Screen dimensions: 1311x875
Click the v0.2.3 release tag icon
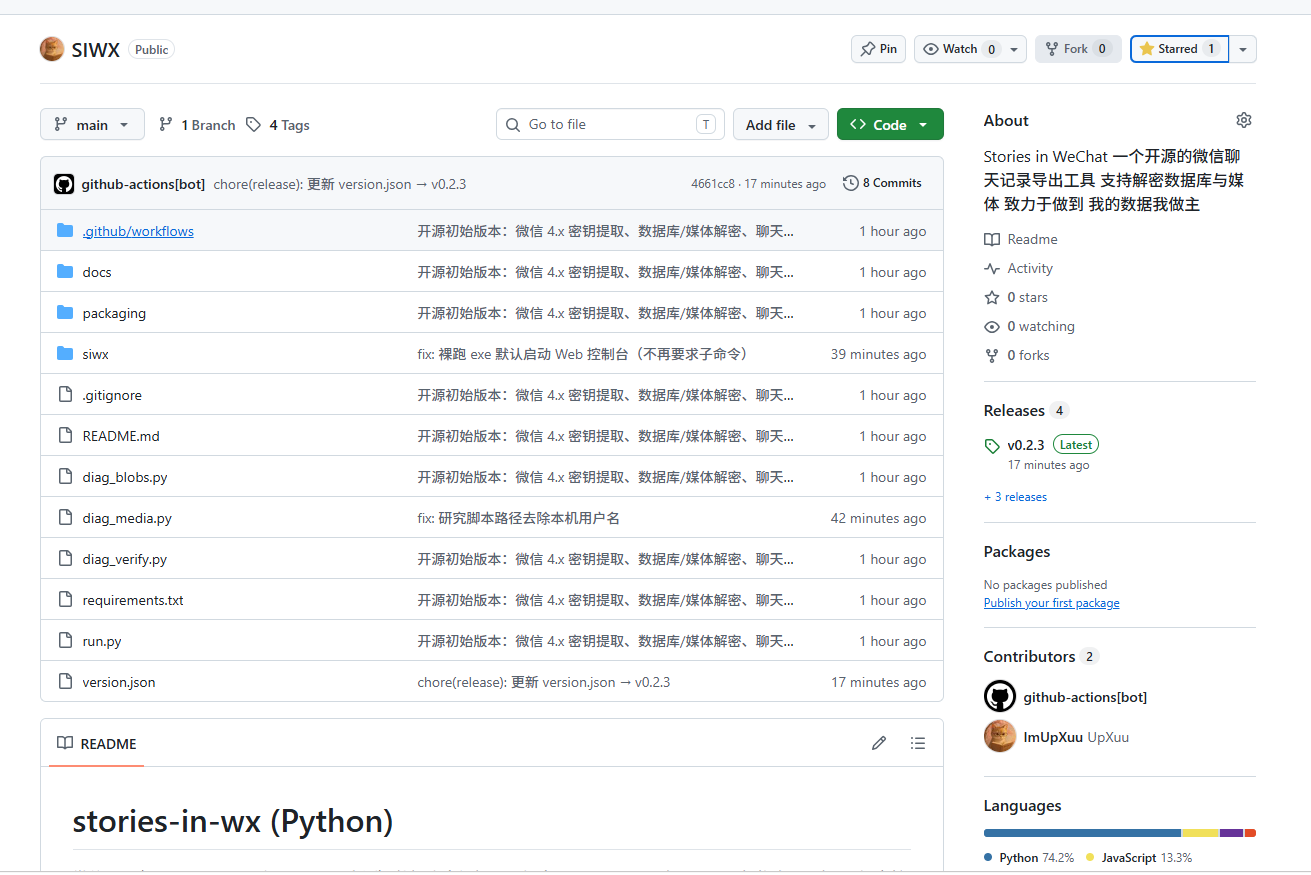[x=992, y=446]
